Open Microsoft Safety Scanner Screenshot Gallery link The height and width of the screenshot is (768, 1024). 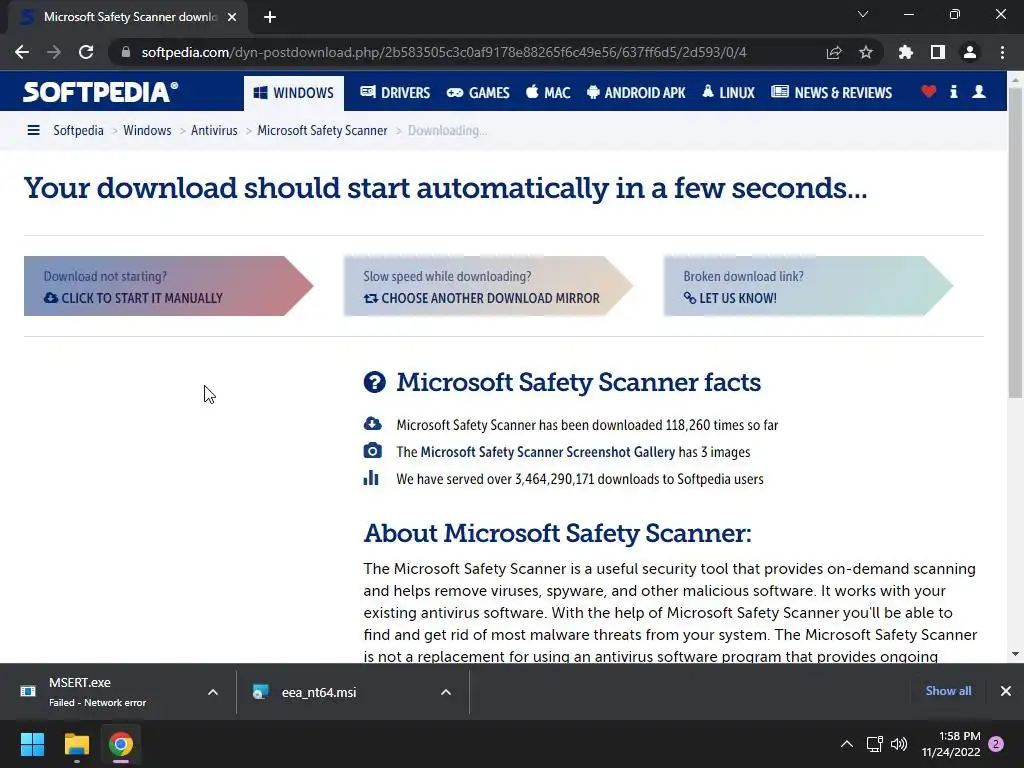pos(547,452)
